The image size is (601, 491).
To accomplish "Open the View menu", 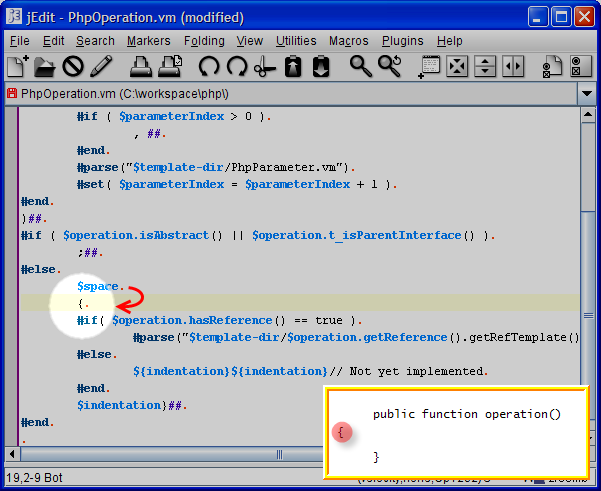I will (250, 41).
